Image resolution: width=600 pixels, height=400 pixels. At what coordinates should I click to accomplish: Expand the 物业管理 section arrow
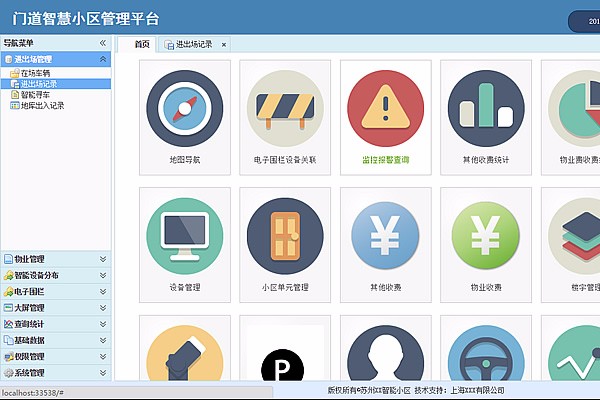point(103,259)
